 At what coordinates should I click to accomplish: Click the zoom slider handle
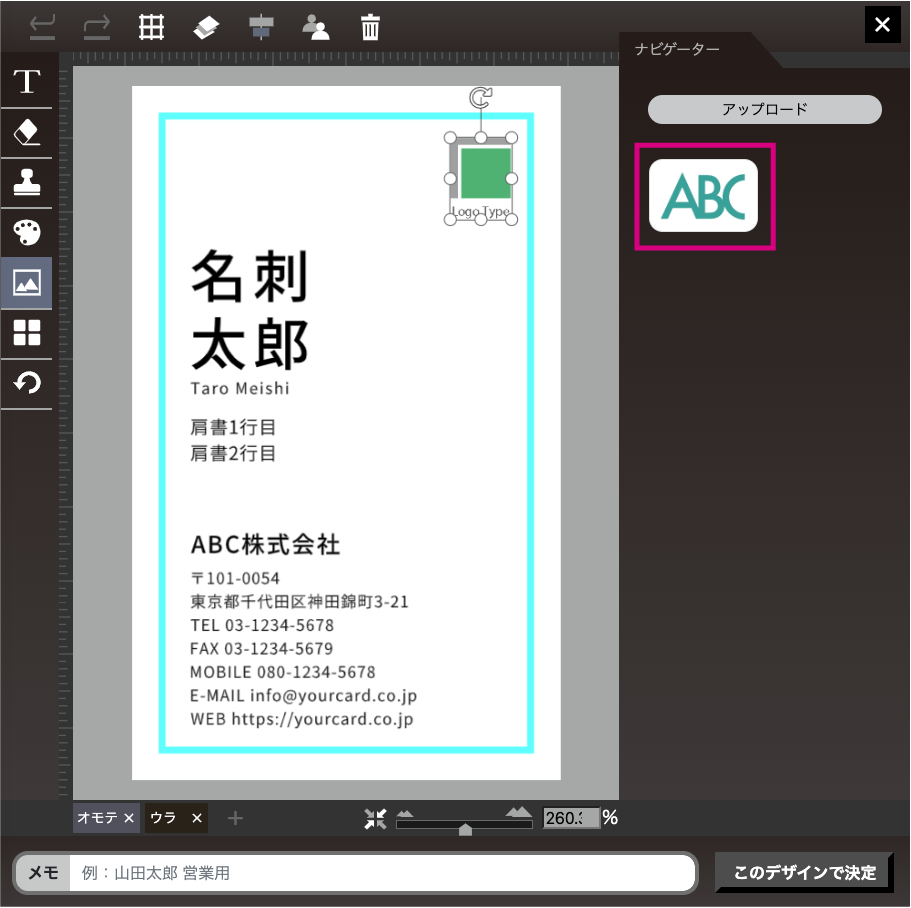[465, 829]
